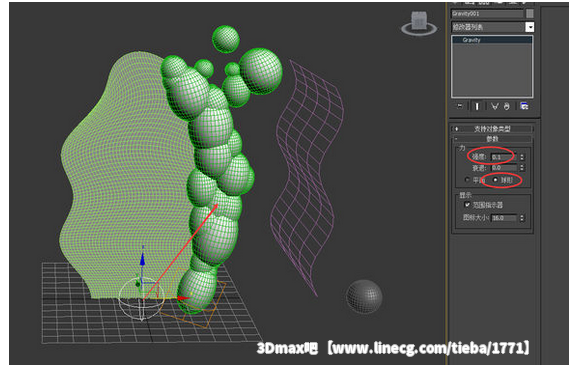The image size is (569, 367).
Task: Toggle Show End Result under the modifier stack
Action: pyautogui.click(x=477, y=106)
